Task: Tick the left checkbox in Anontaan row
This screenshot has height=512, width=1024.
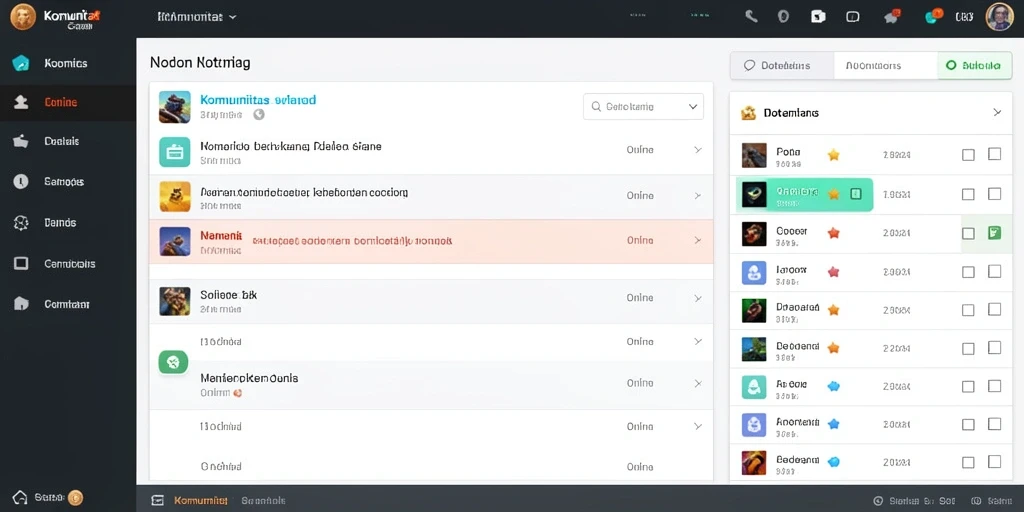Action: [968, 424]
